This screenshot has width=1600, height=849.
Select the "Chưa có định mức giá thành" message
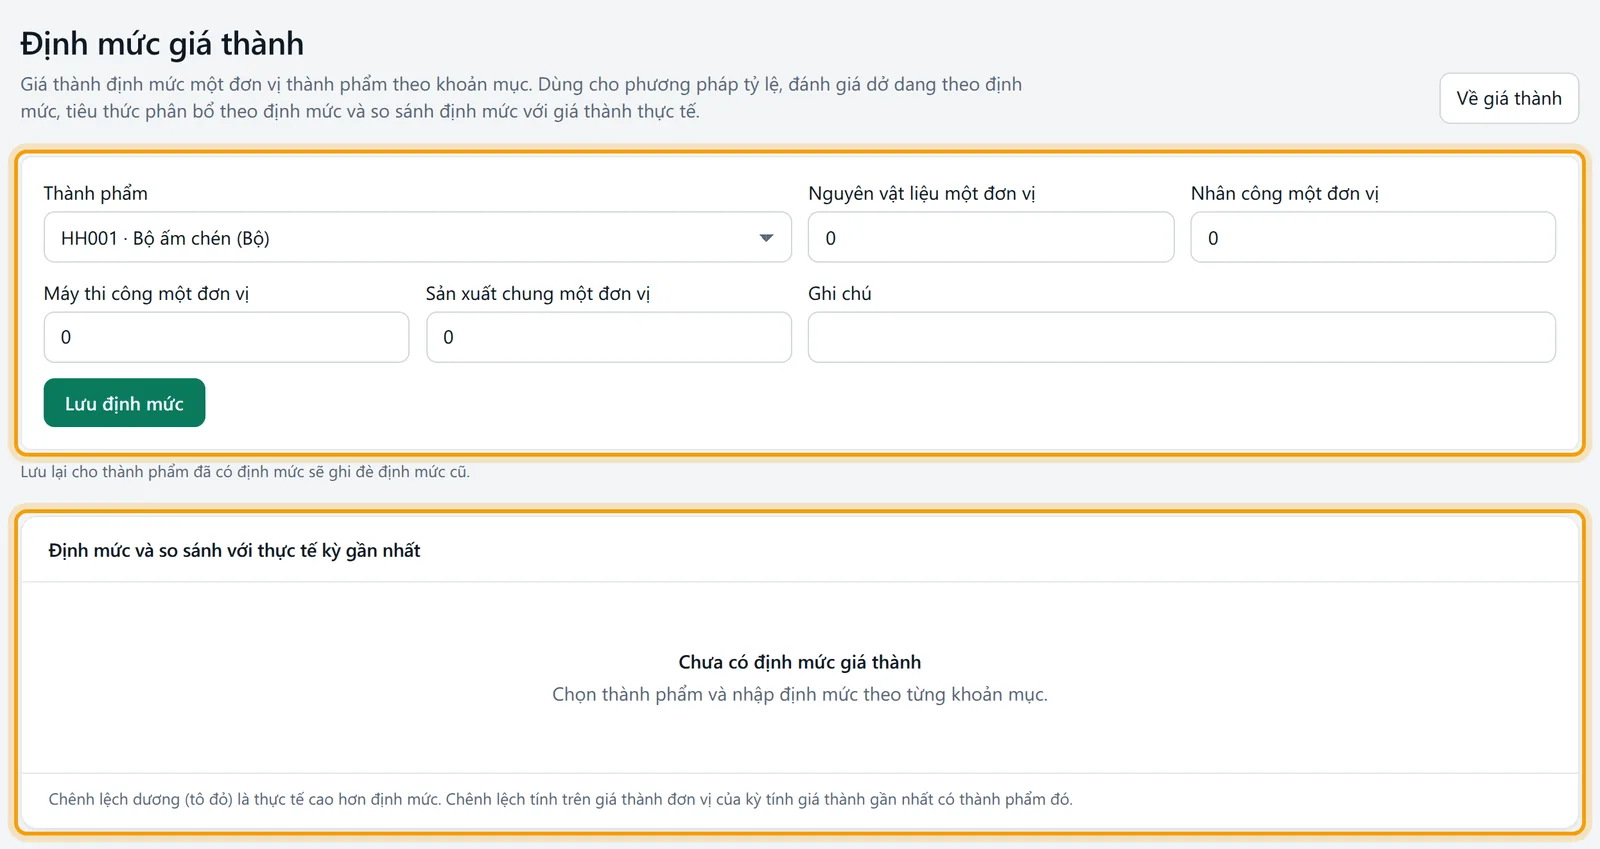(800, 662)
